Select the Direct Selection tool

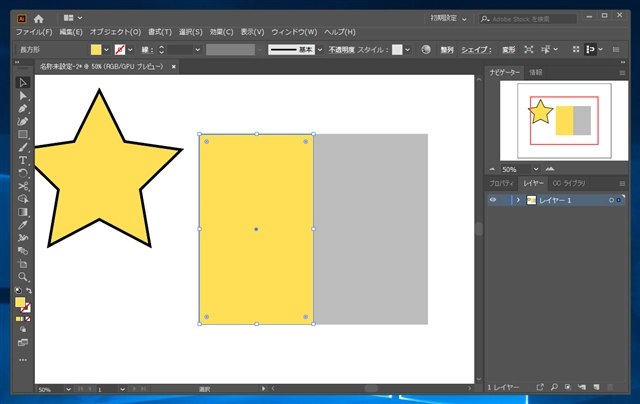click(23, 95)
